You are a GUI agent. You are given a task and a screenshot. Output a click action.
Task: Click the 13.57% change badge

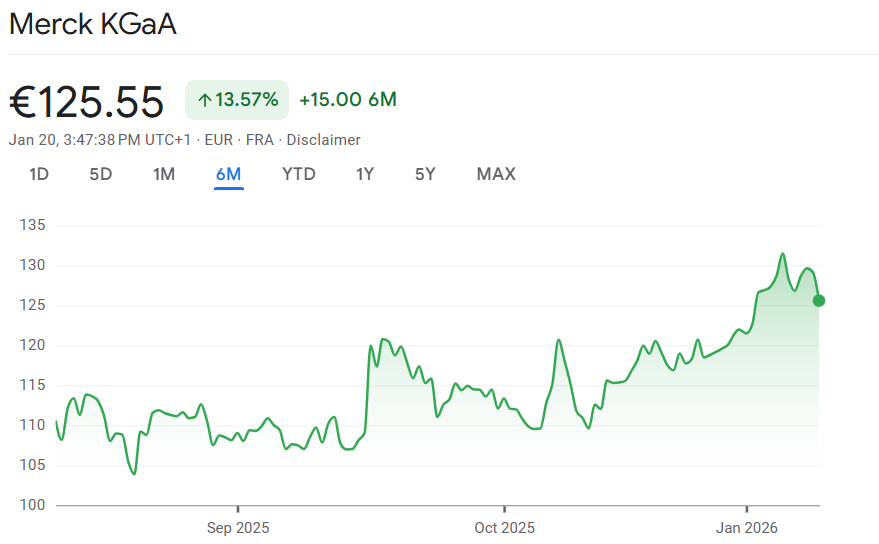click(237, 100)
